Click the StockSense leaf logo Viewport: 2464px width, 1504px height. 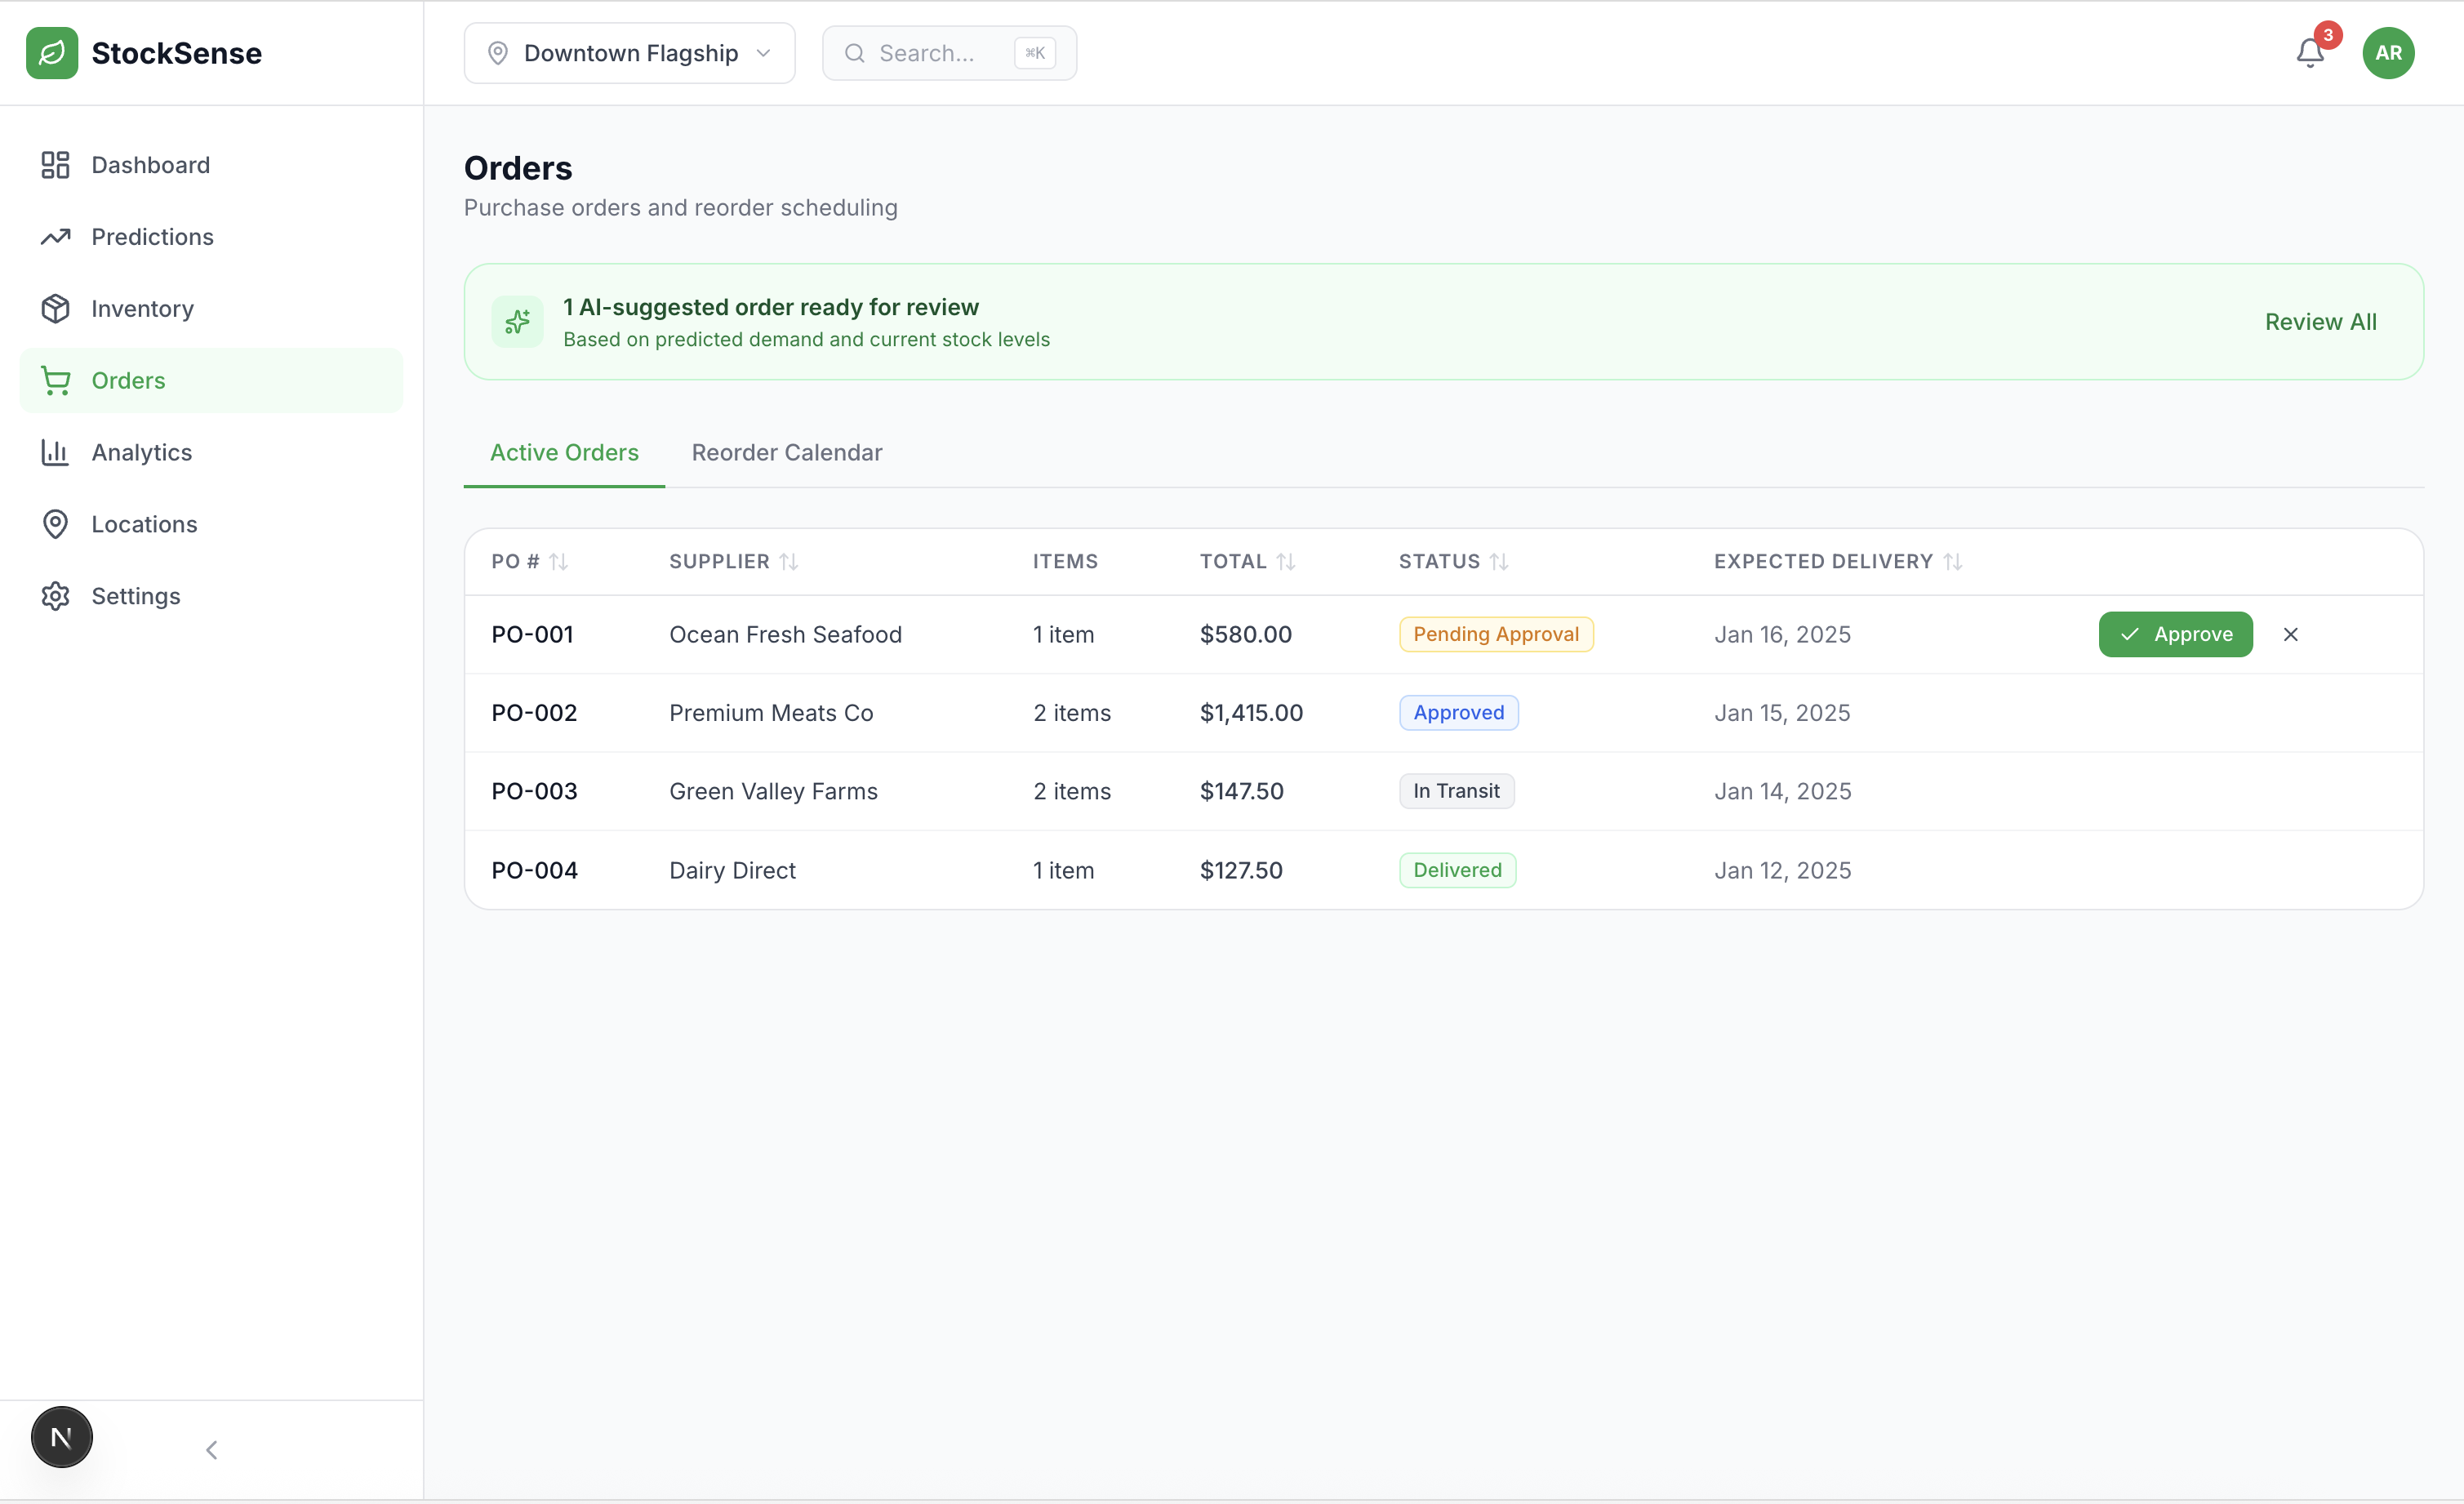[x=52, y=53]
